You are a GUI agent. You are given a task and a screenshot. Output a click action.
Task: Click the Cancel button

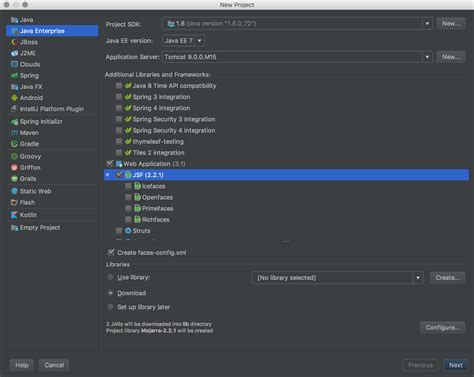coord(54,365)
